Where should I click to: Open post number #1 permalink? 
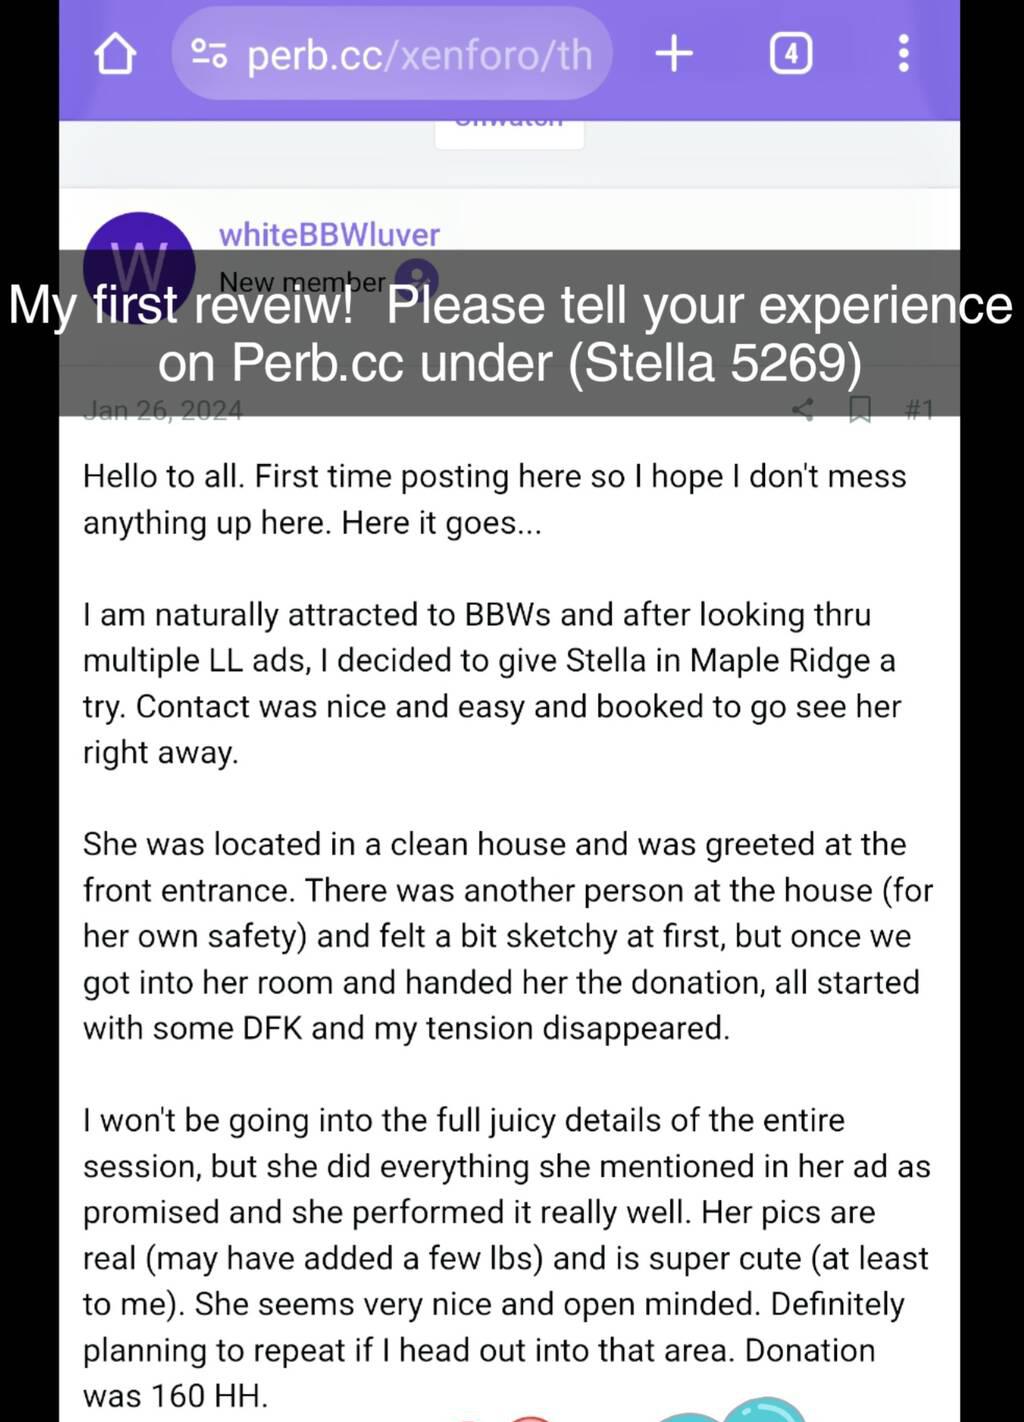918,409
